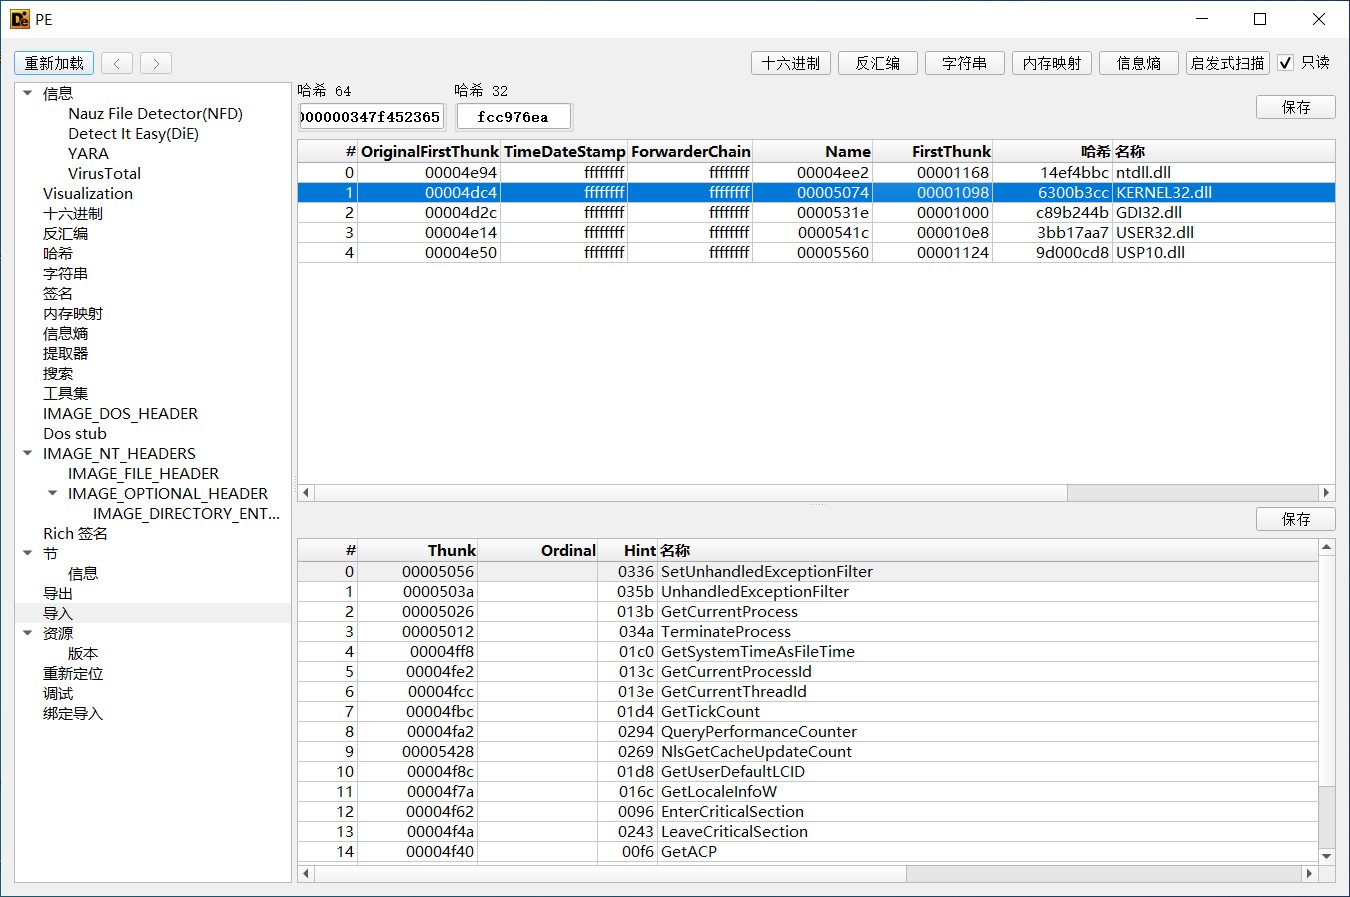The width and height of the screenshot is (1350, 897).
Task: Open the 十六进制 hex view button
Action: 791,63
